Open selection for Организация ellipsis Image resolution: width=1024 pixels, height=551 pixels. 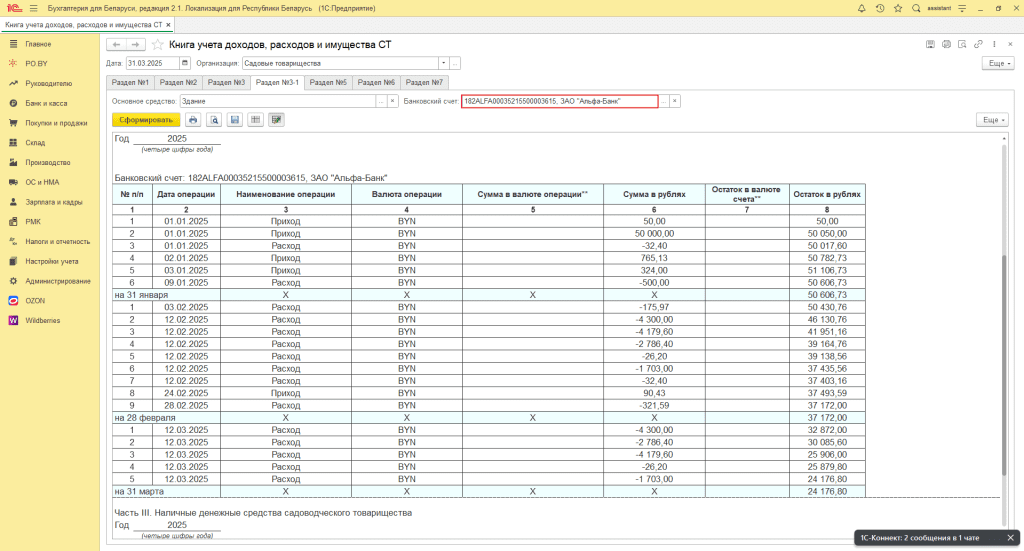pos(455,63)
